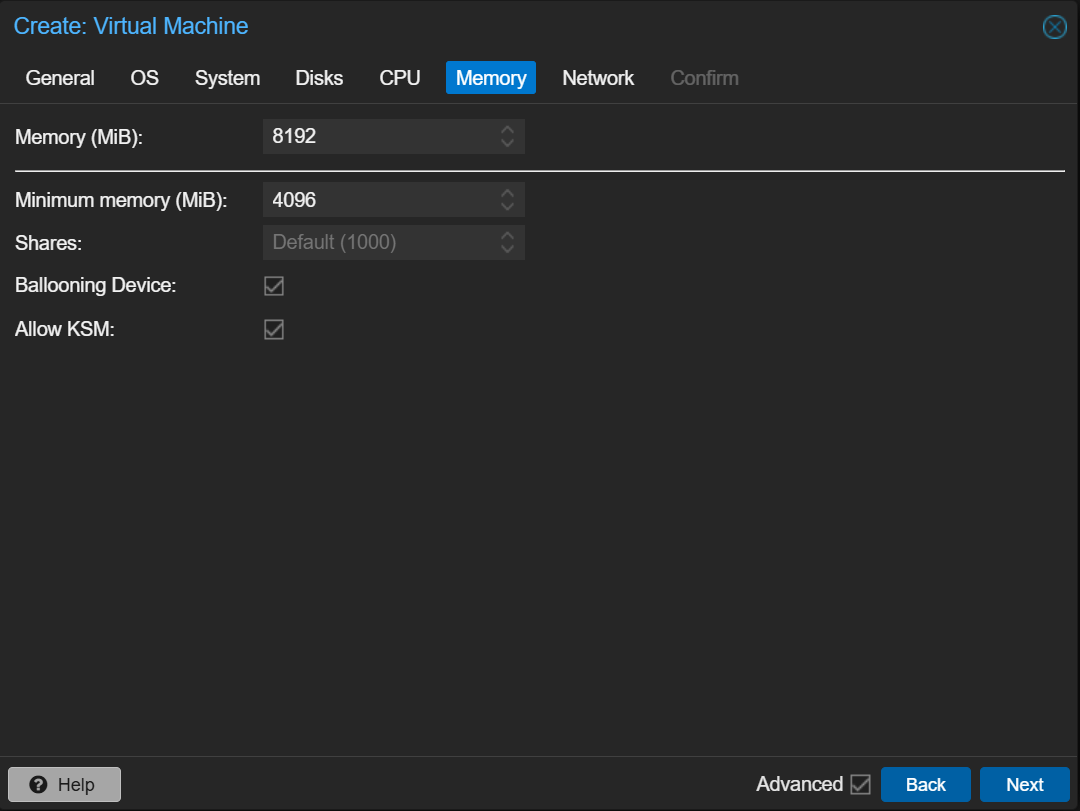Screen dimensions: 1080x811
Task: Decrease Minimum memory with down spinner arrow
Action: pos(507,206)
